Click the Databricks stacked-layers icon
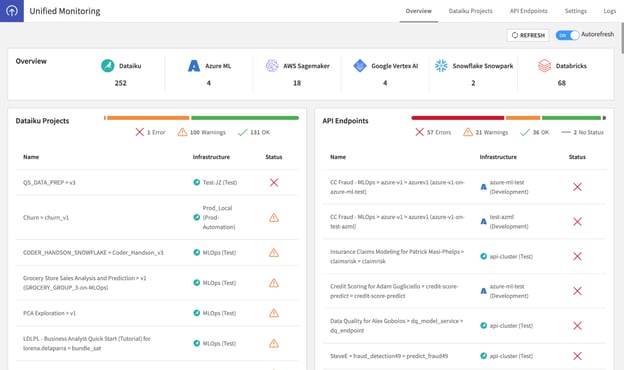The height and width of the screenshot is (370, 624). coord(544,66)
